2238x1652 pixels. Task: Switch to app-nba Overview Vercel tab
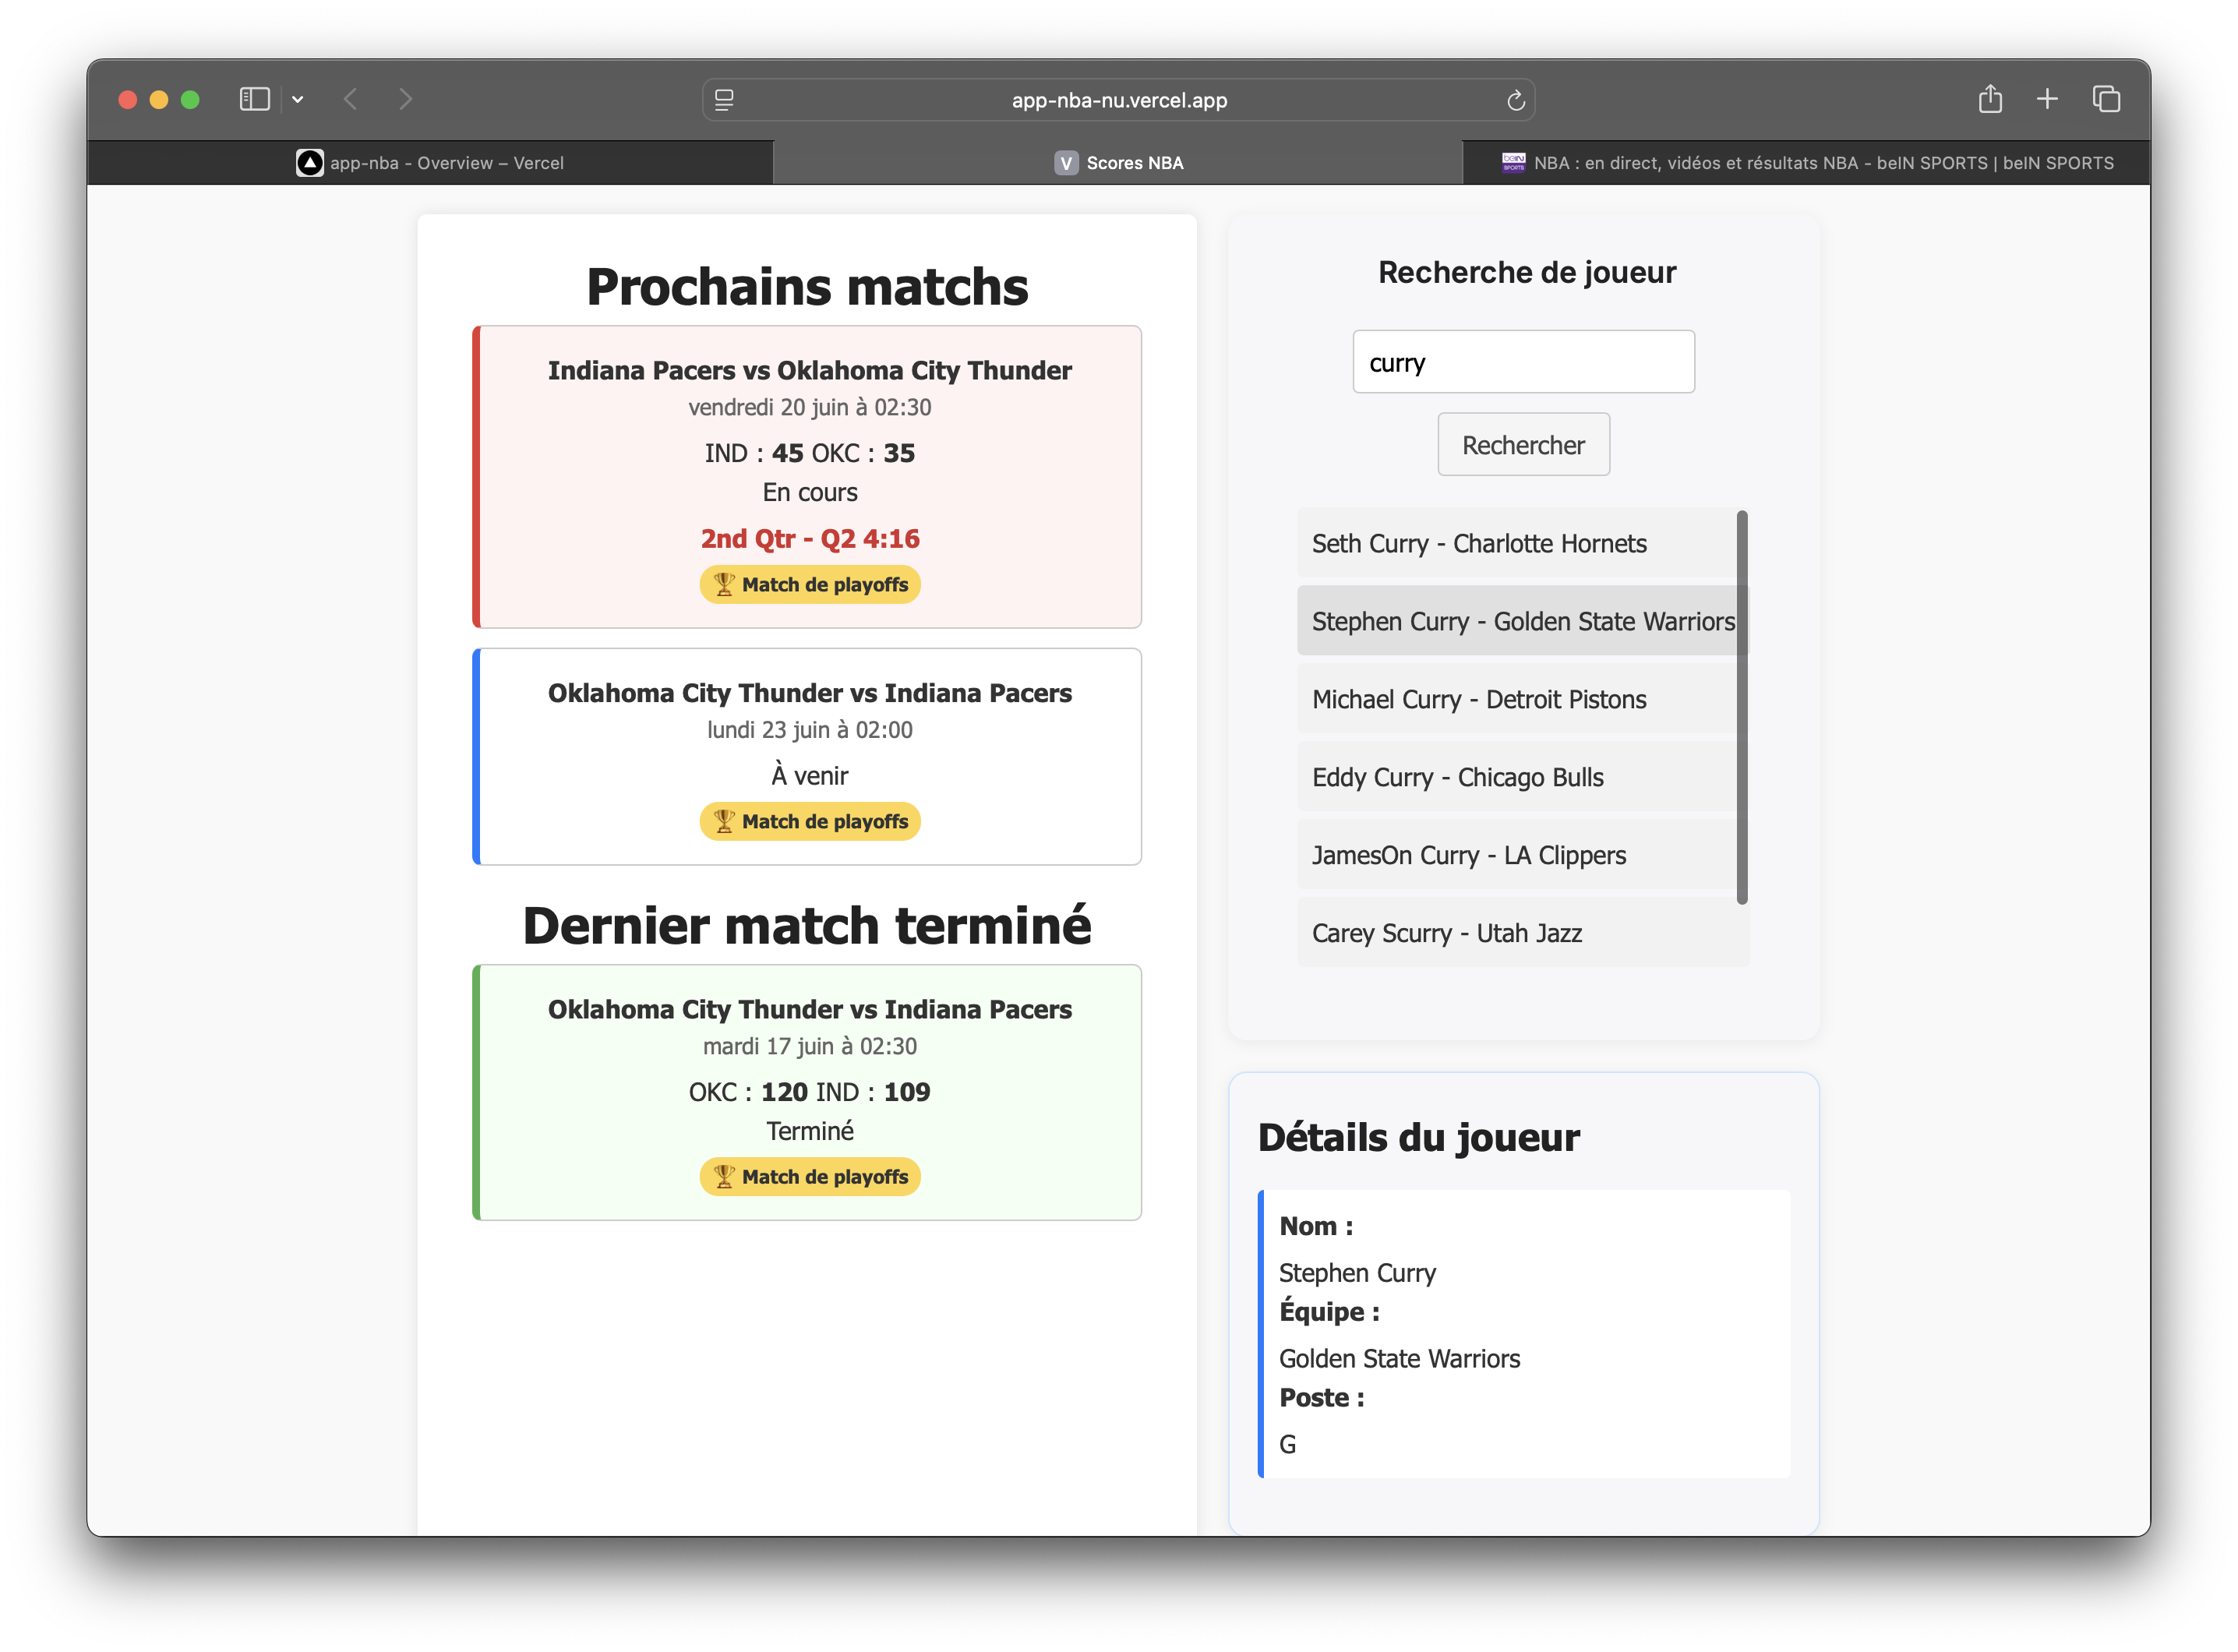coord(431,162)
